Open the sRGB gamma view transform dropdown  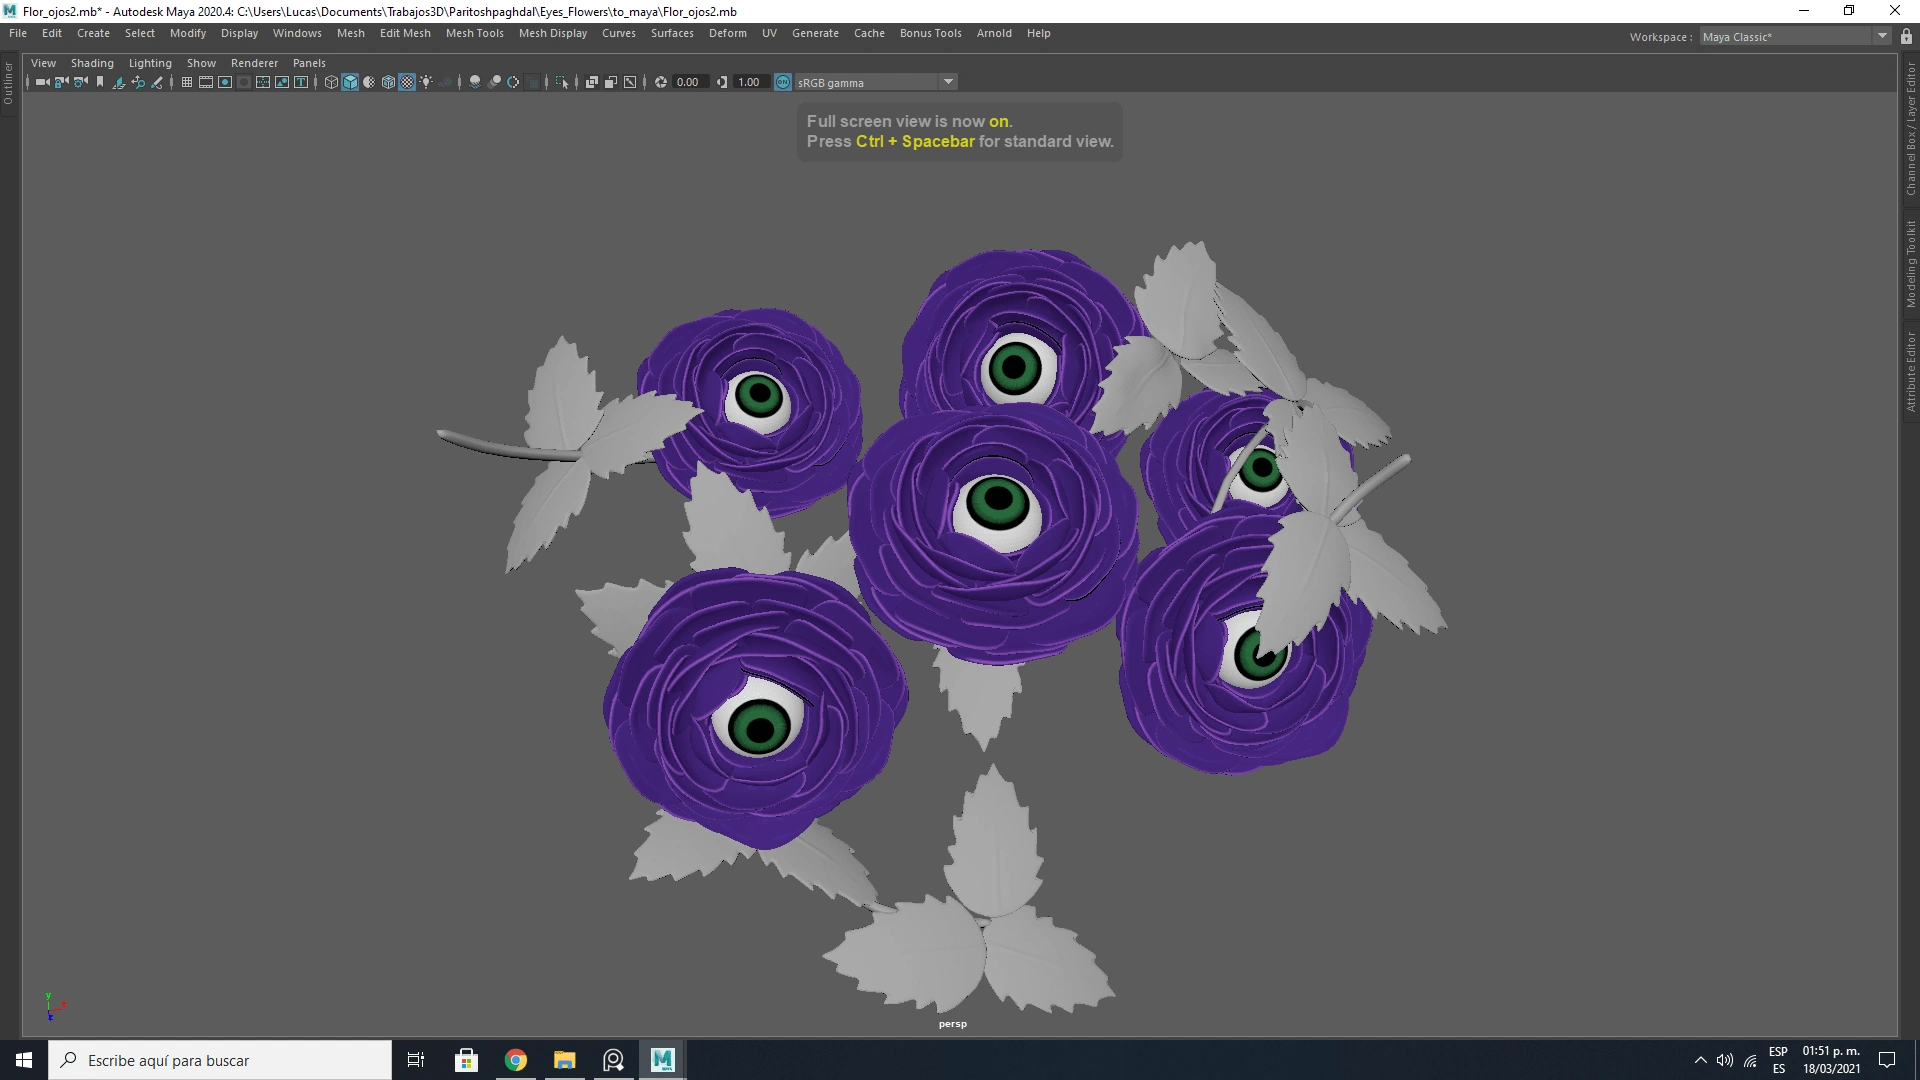(876, 82)
